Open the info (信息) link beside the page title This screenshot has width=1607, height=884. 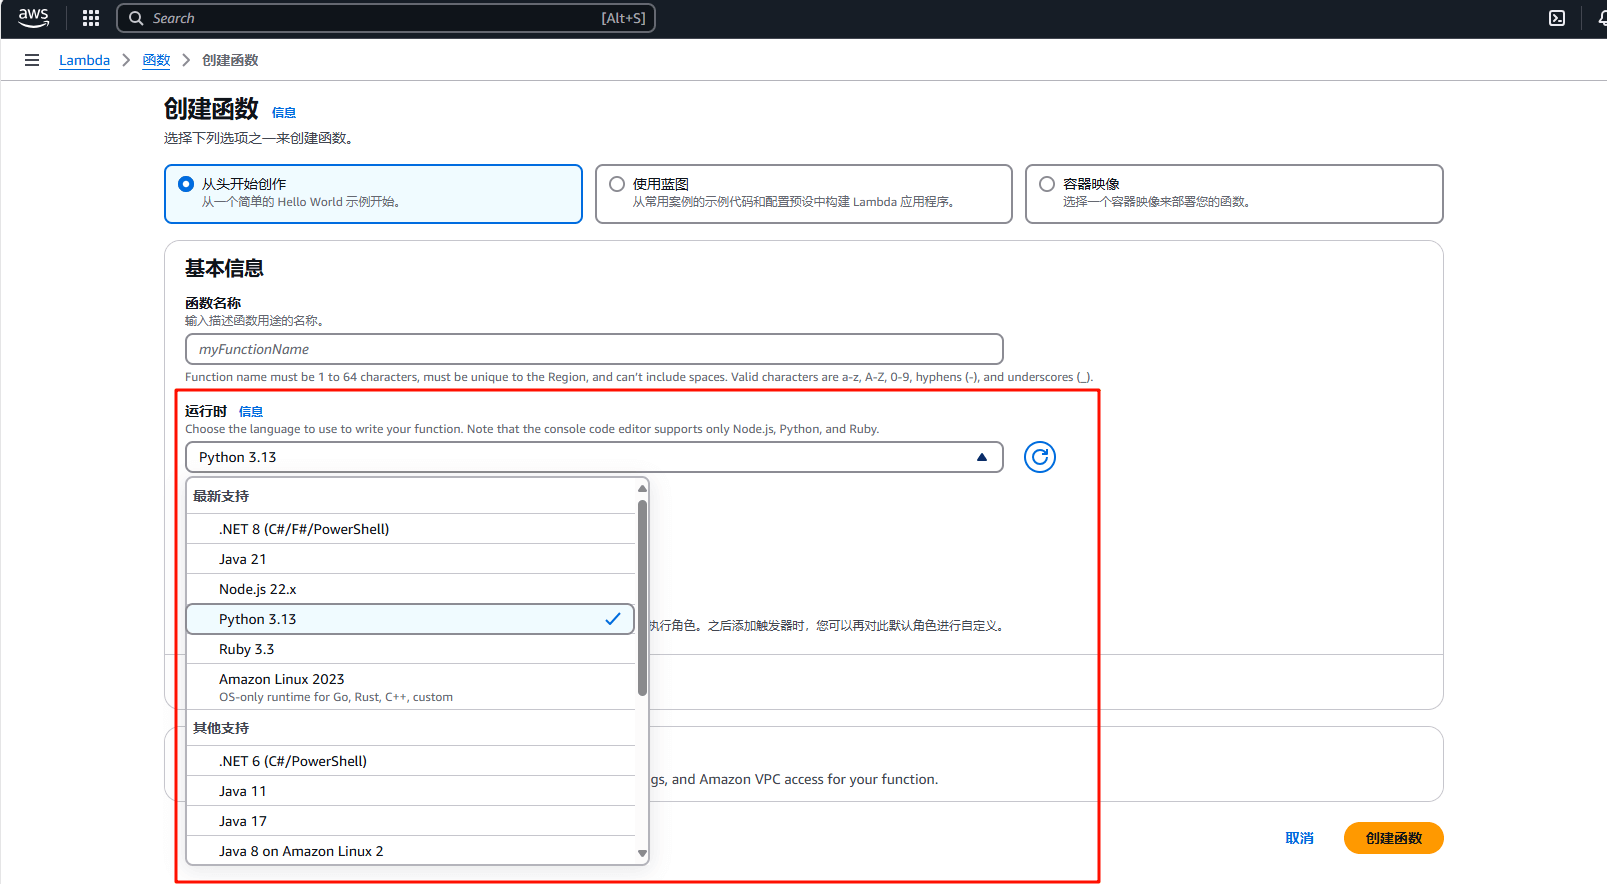click(284, 113)
